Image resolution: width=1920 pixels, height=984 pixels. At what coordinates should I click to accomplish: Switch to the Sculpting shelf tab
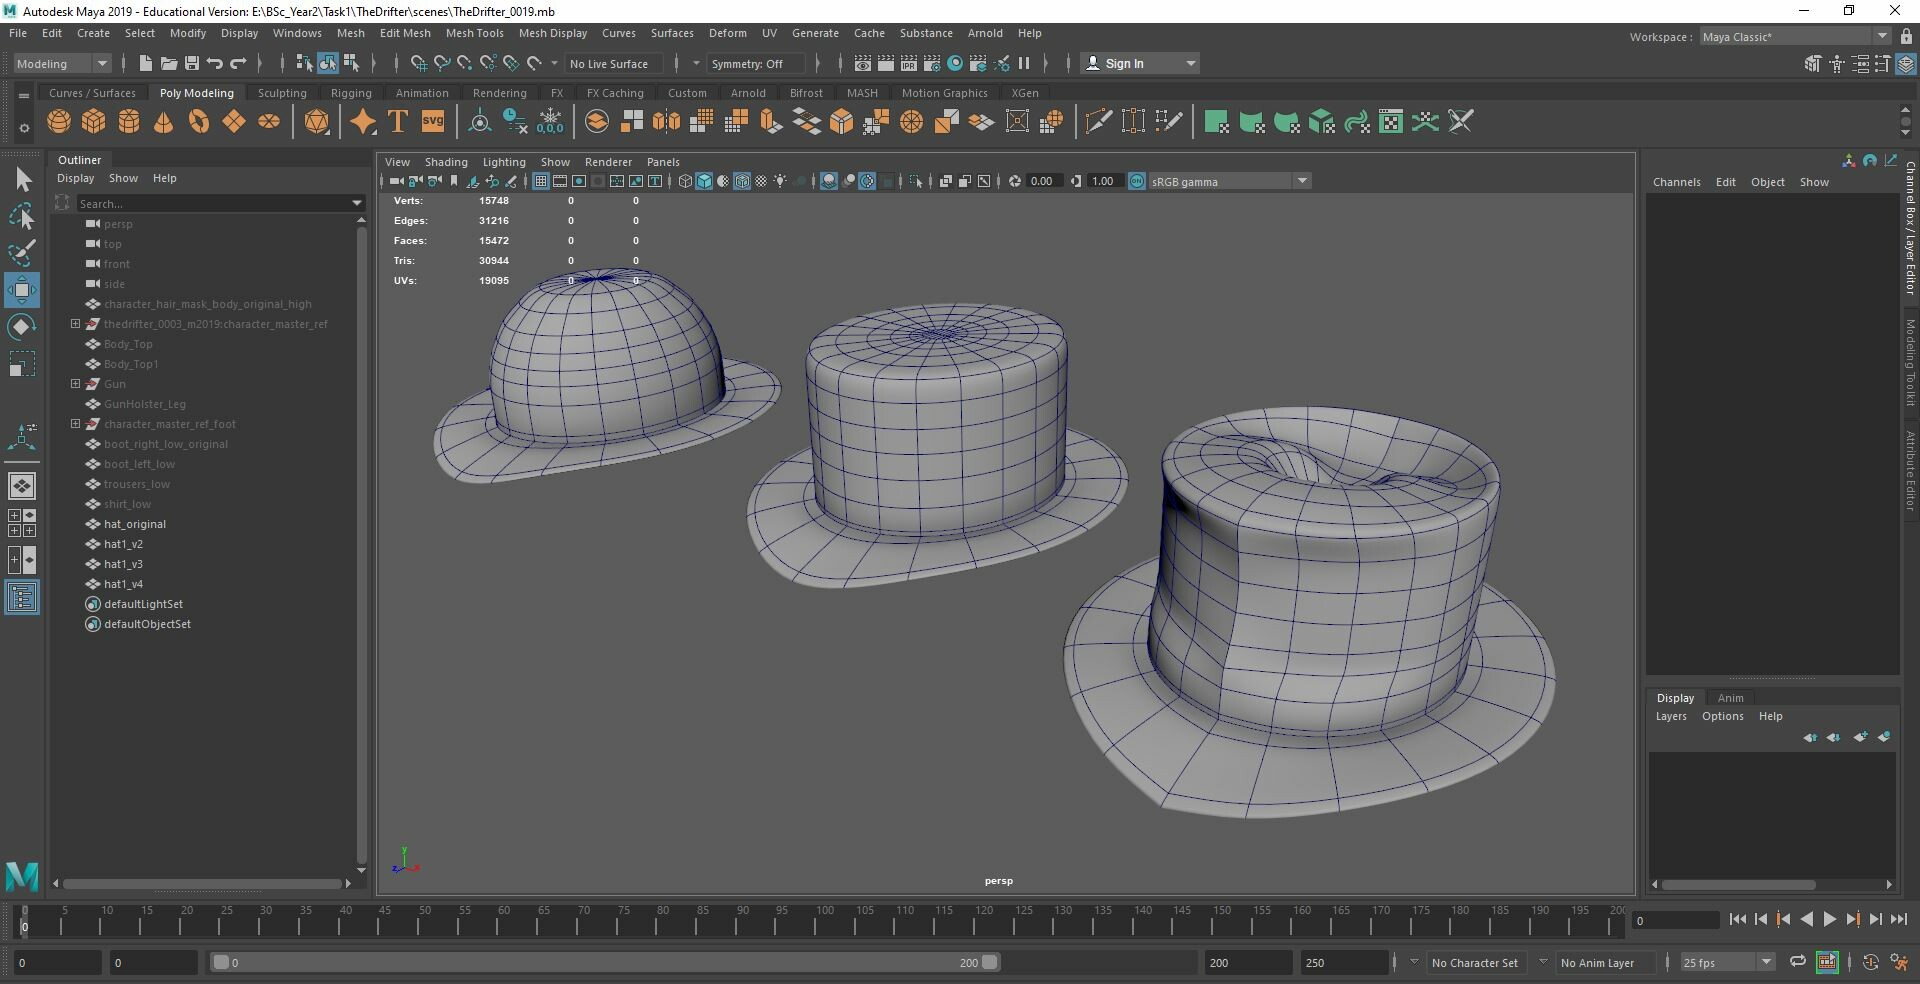point(282,92)
